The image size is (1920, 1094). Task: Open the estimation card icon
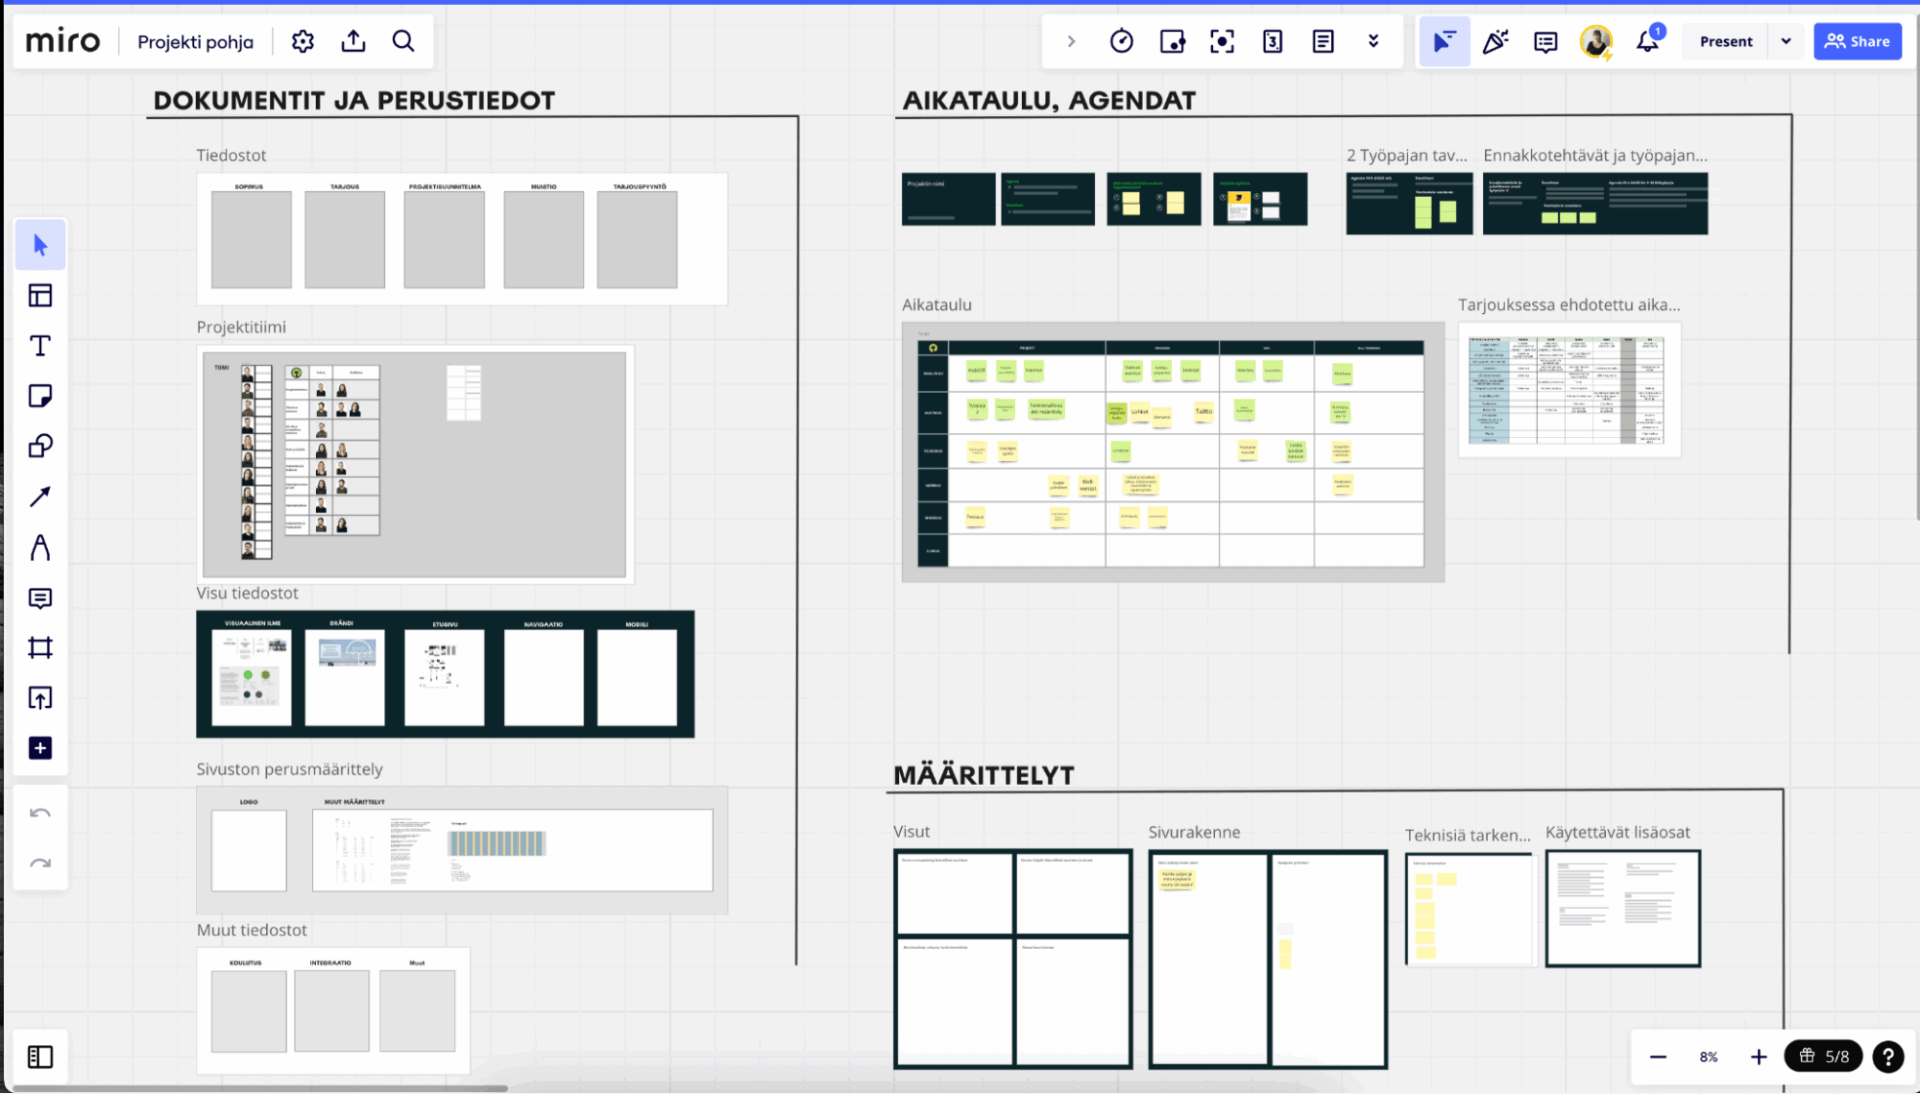pos(1272,41)
